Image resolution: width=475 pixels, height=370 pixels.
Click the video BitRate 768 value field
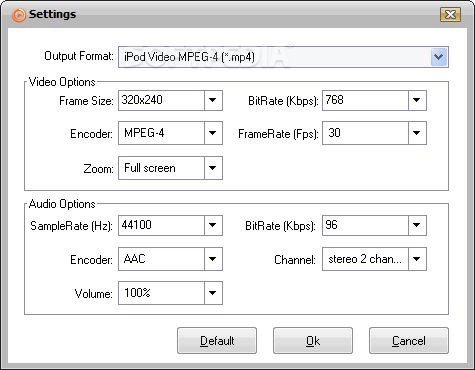pos(365,100)
